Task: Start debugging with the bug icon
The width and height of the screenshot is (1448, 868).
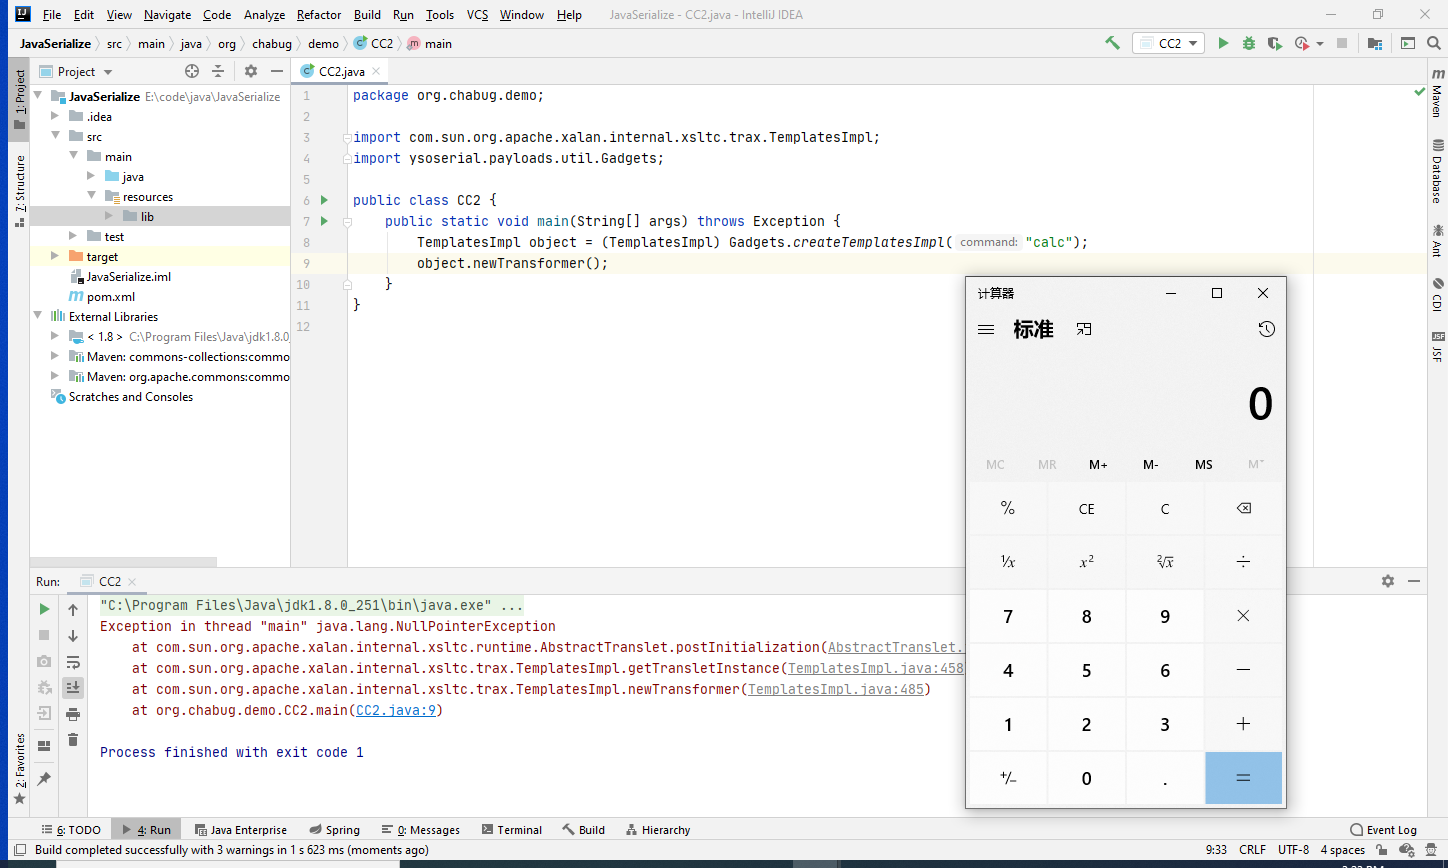Action: (1249, 43)
